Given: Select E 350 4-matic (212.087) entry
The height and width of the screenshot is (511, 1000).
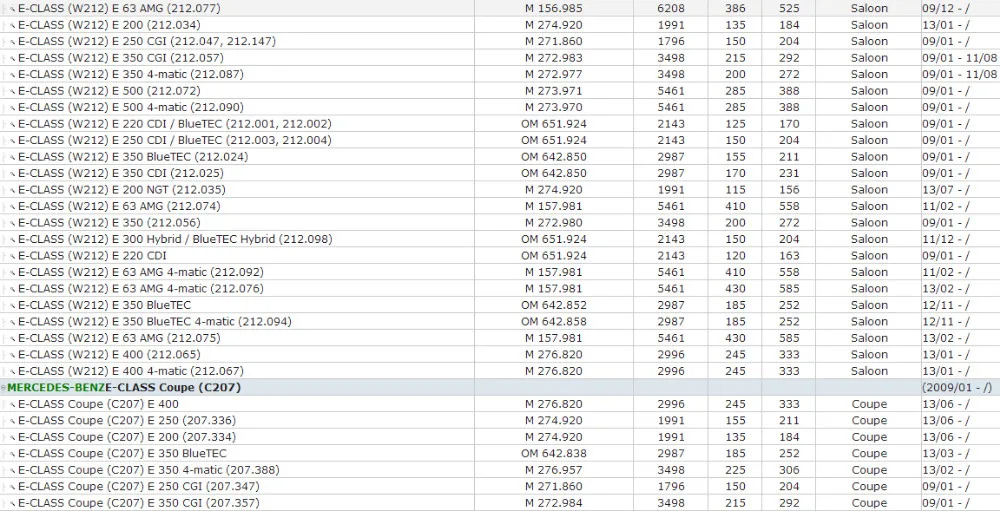Looking at the screenshot, I should [131, 75].
